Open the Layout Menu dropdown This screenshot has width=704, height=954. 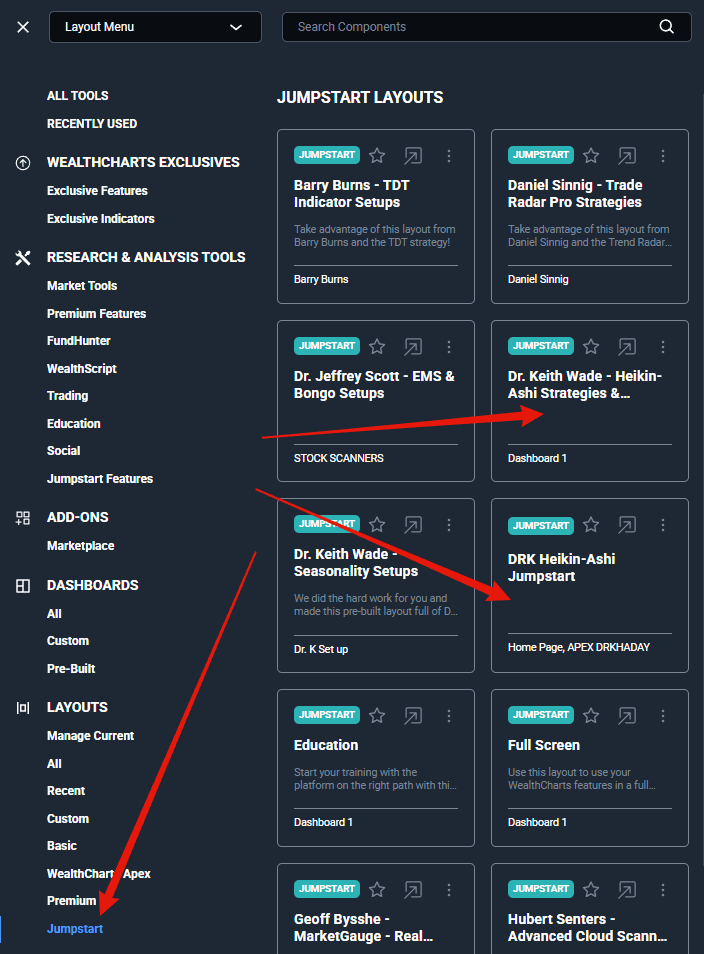[155, 27]
